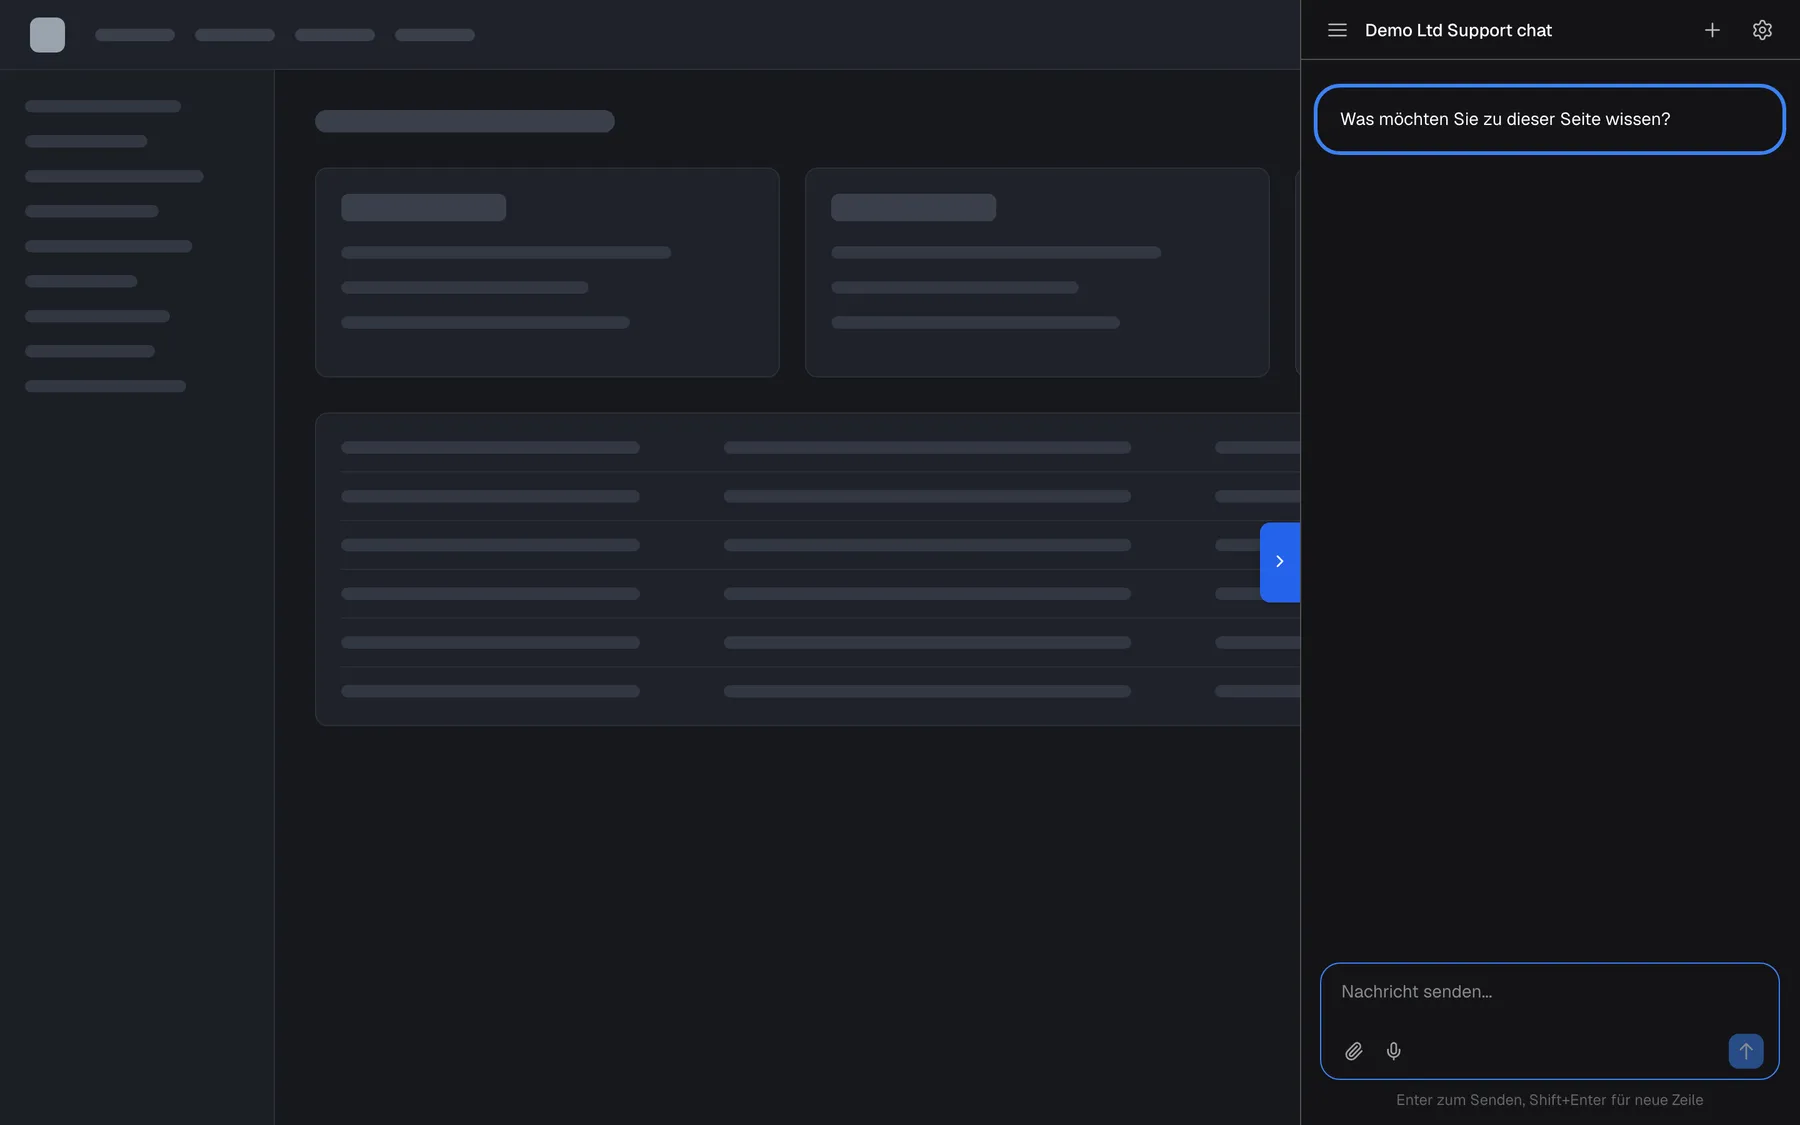
Task: Start a new chat with plus icon
Action: (x=1712, y=30)
